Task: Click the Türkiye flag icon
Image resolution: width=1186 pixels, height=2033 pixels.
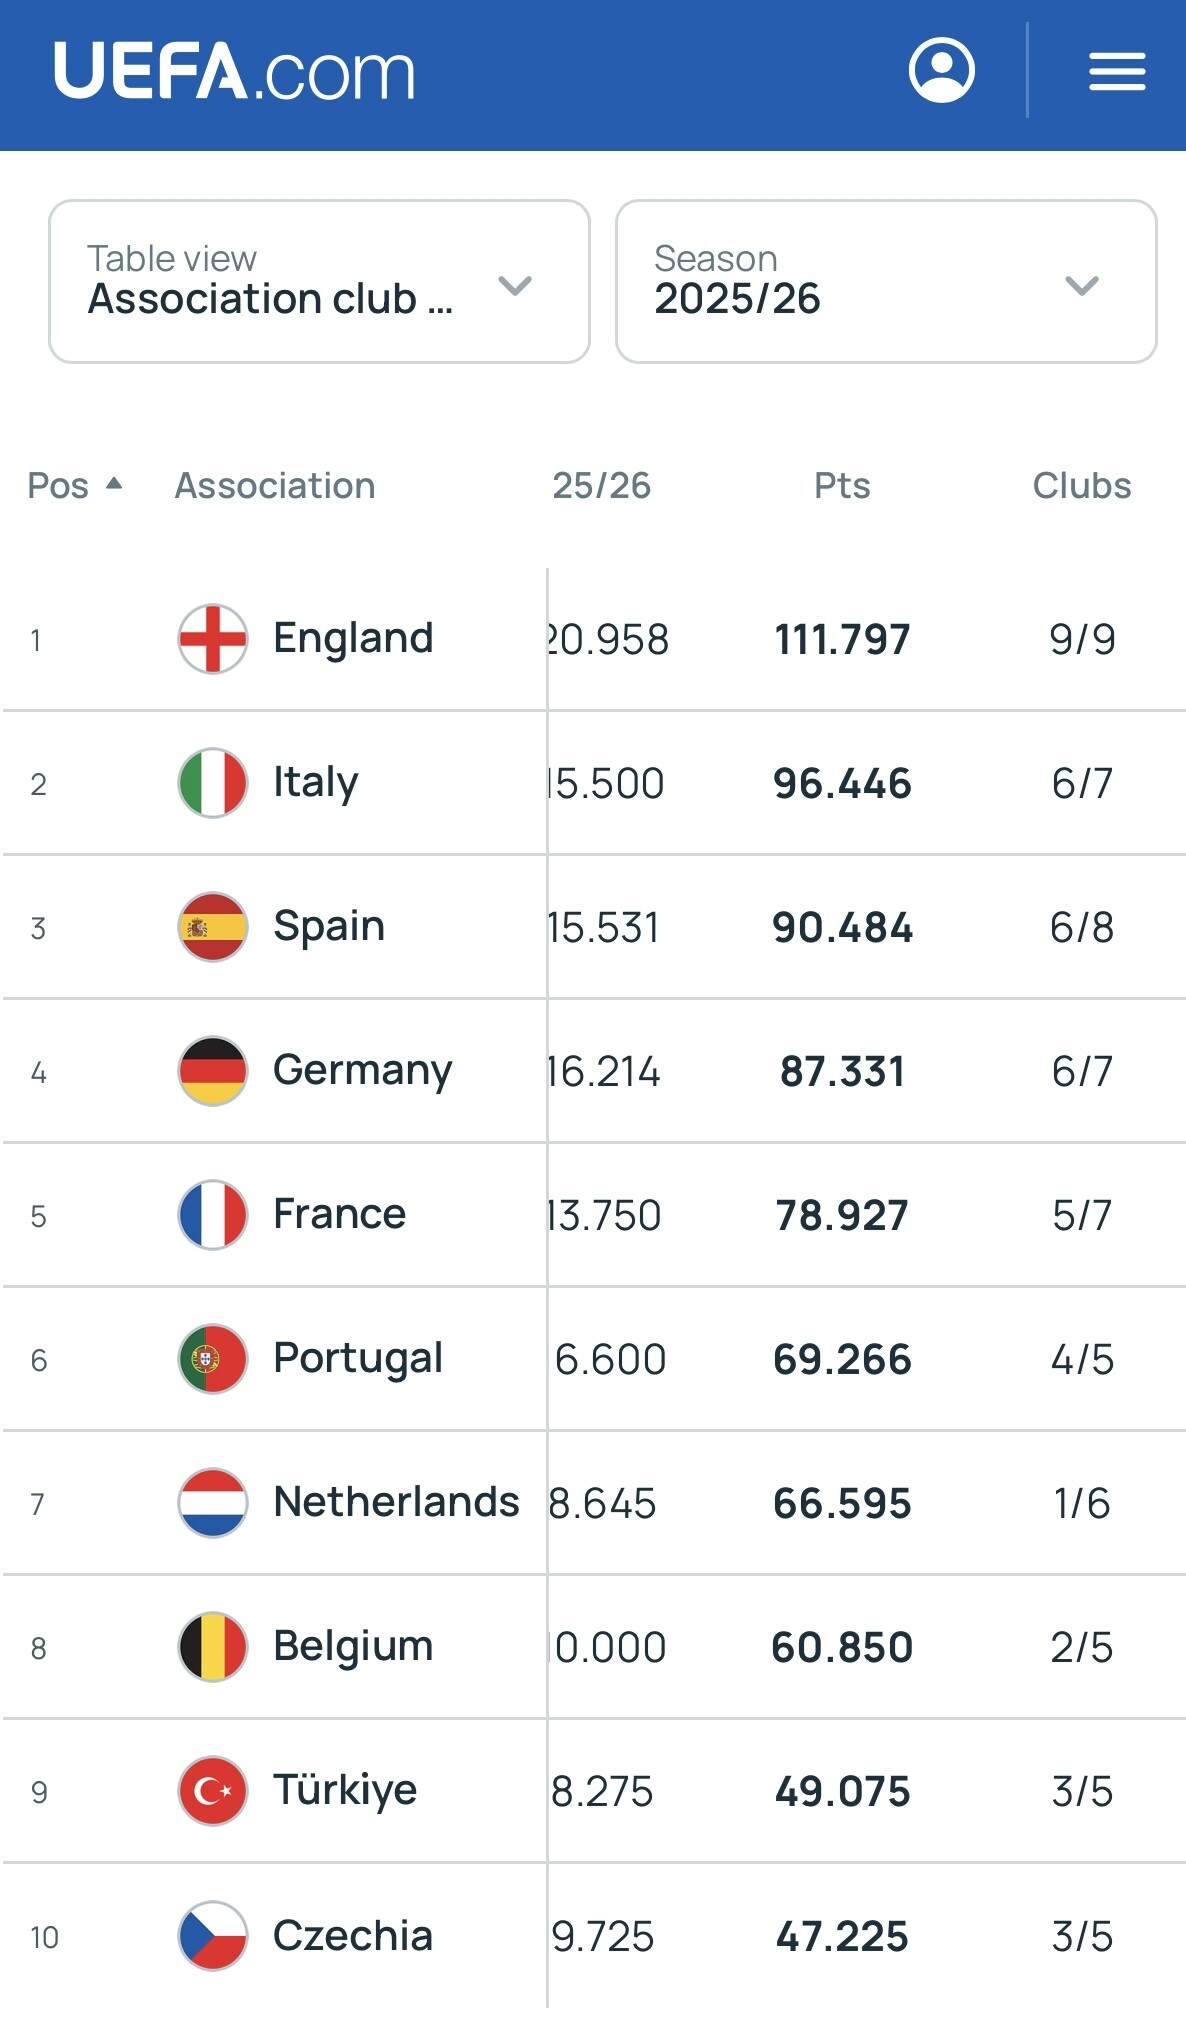Action: pyautogui.click(x=212, y=1791)
